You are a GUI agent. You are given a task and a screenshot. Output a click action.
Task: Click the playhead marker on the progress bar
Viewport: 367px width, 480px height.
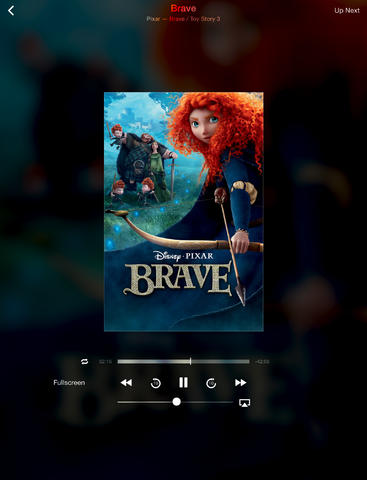click(190, 361)
